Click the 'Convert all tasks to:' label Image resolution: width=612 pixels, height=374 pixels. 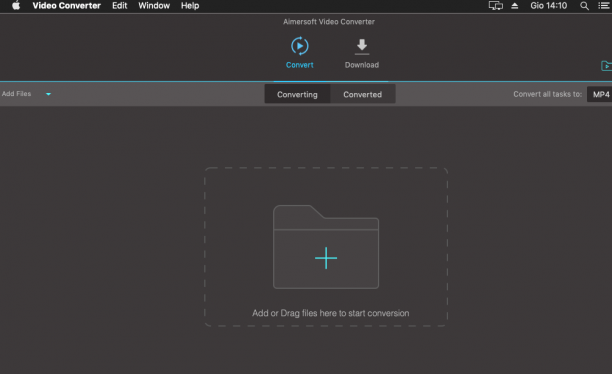(547, 94)
